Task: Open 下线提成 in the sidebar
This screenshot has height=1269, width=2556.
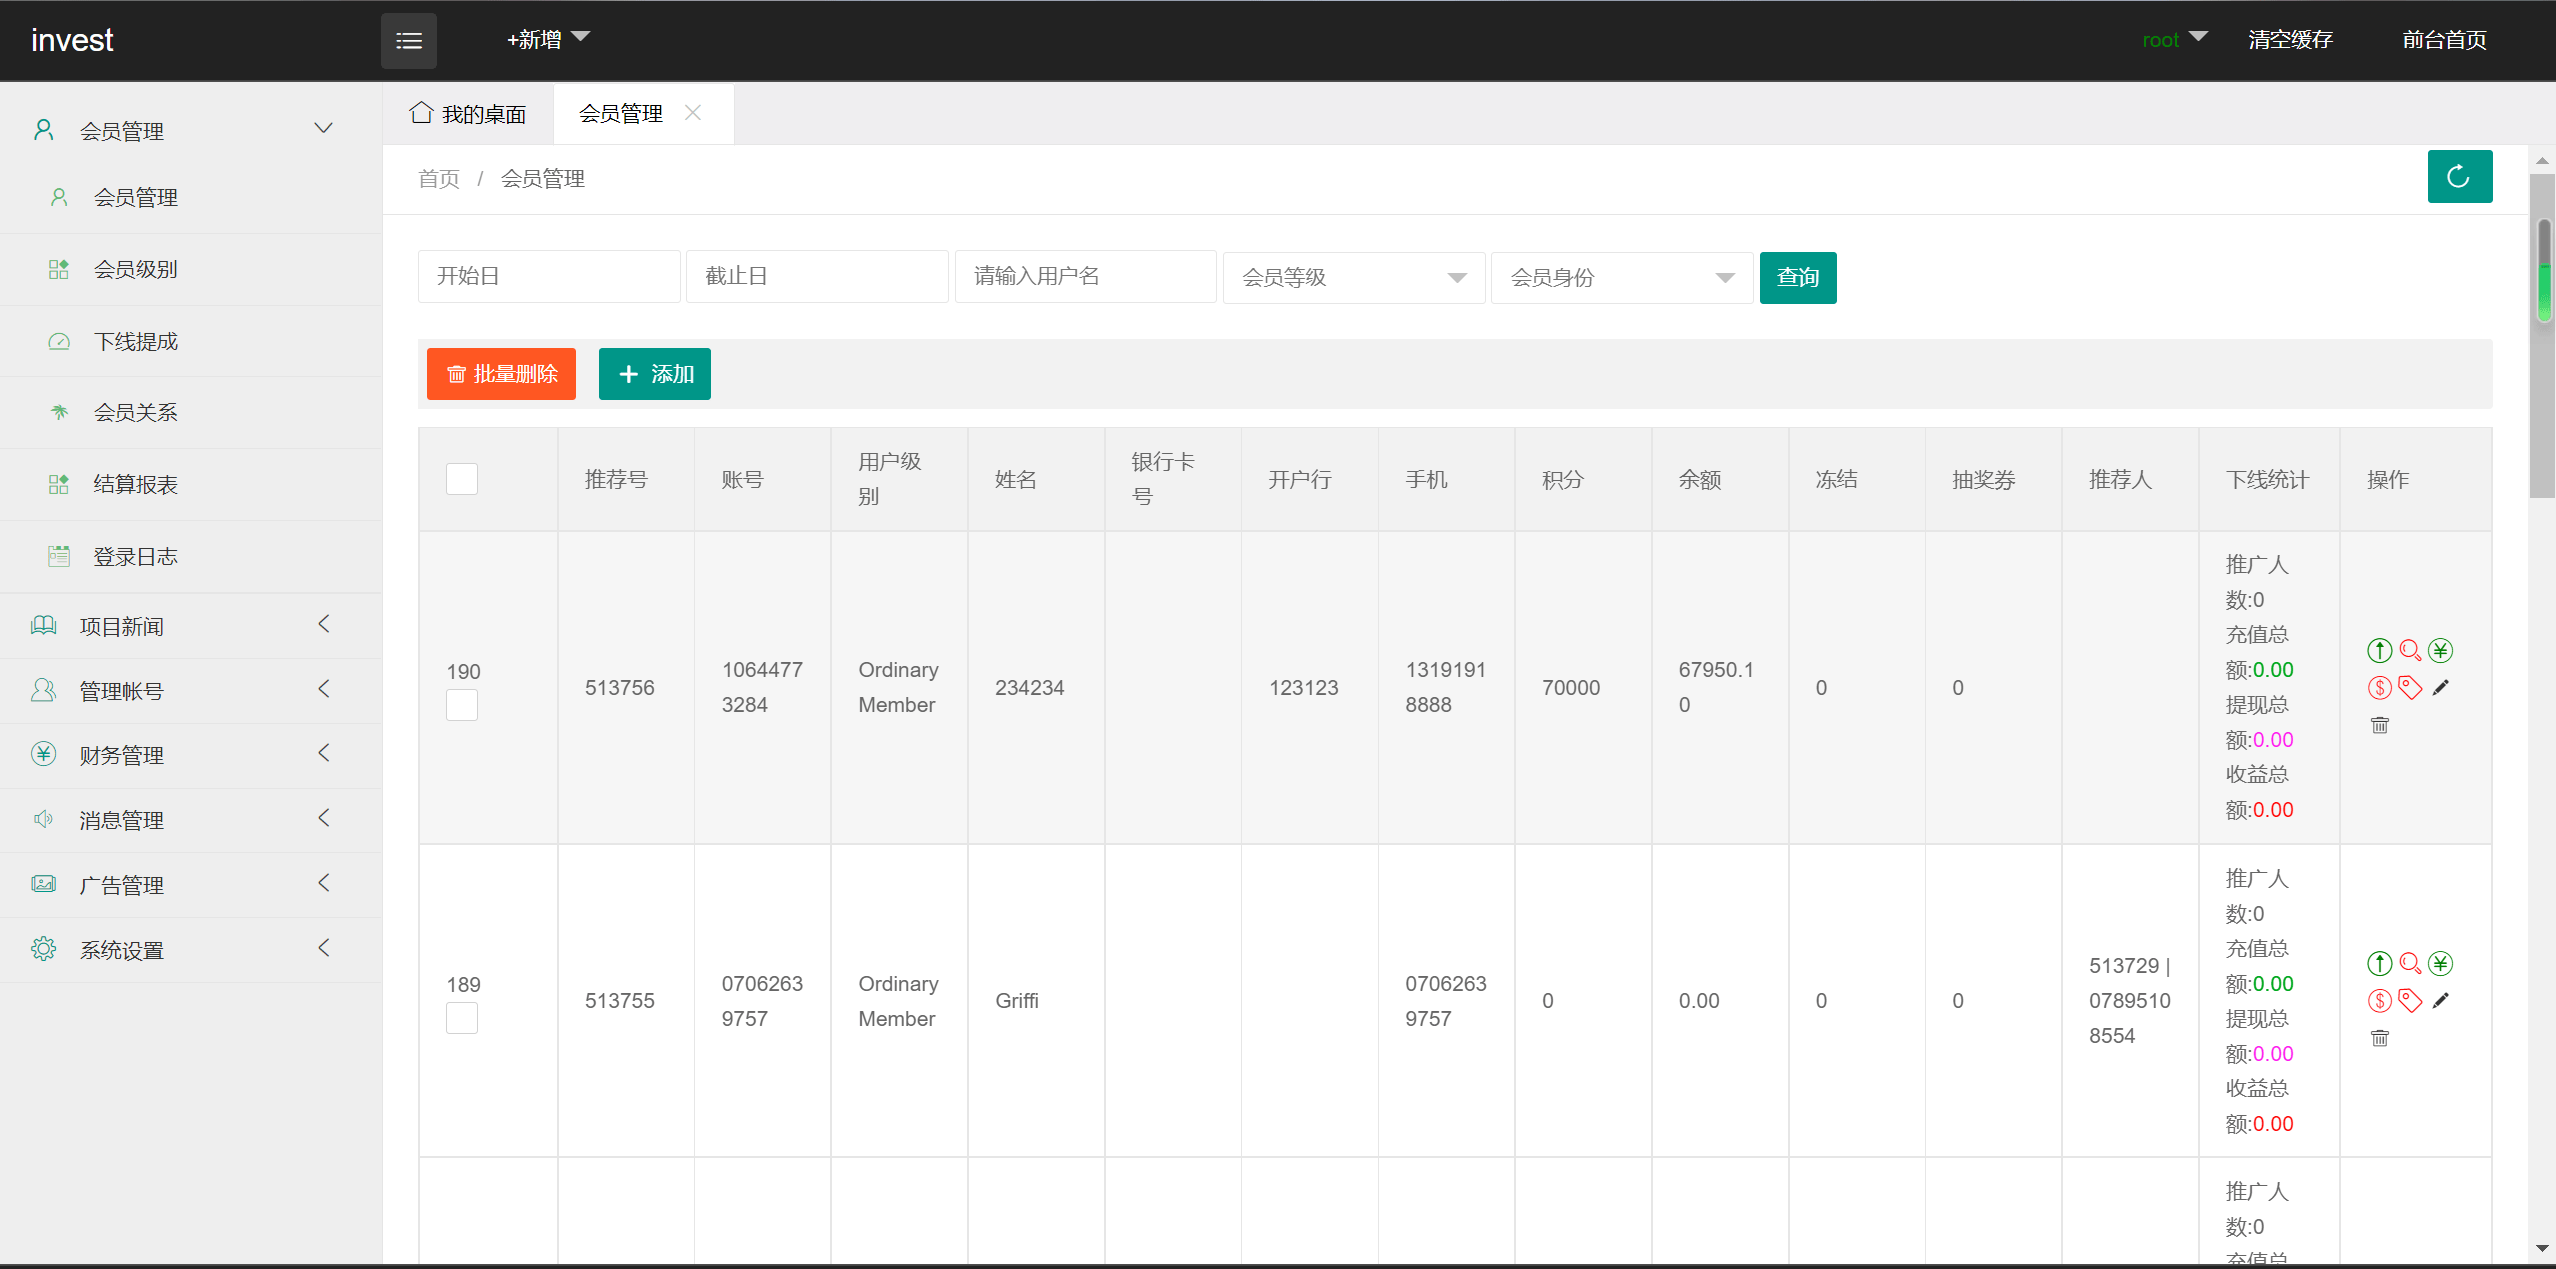Action: [x=190, y=341]
